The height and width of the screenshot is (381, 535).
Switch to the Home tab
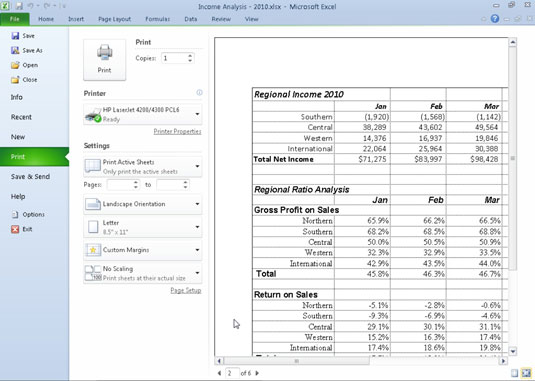point(46,19)
